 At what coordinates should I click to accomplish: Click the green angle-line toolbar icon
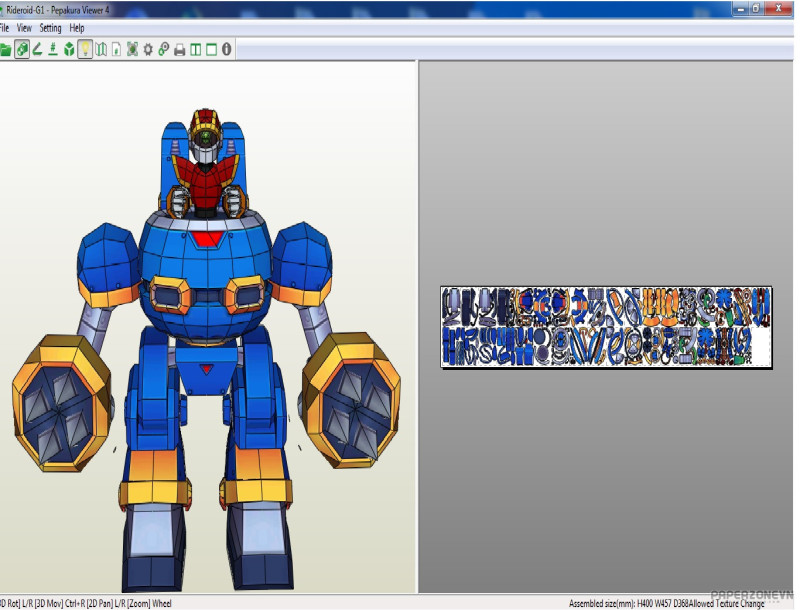coord(37,49)
